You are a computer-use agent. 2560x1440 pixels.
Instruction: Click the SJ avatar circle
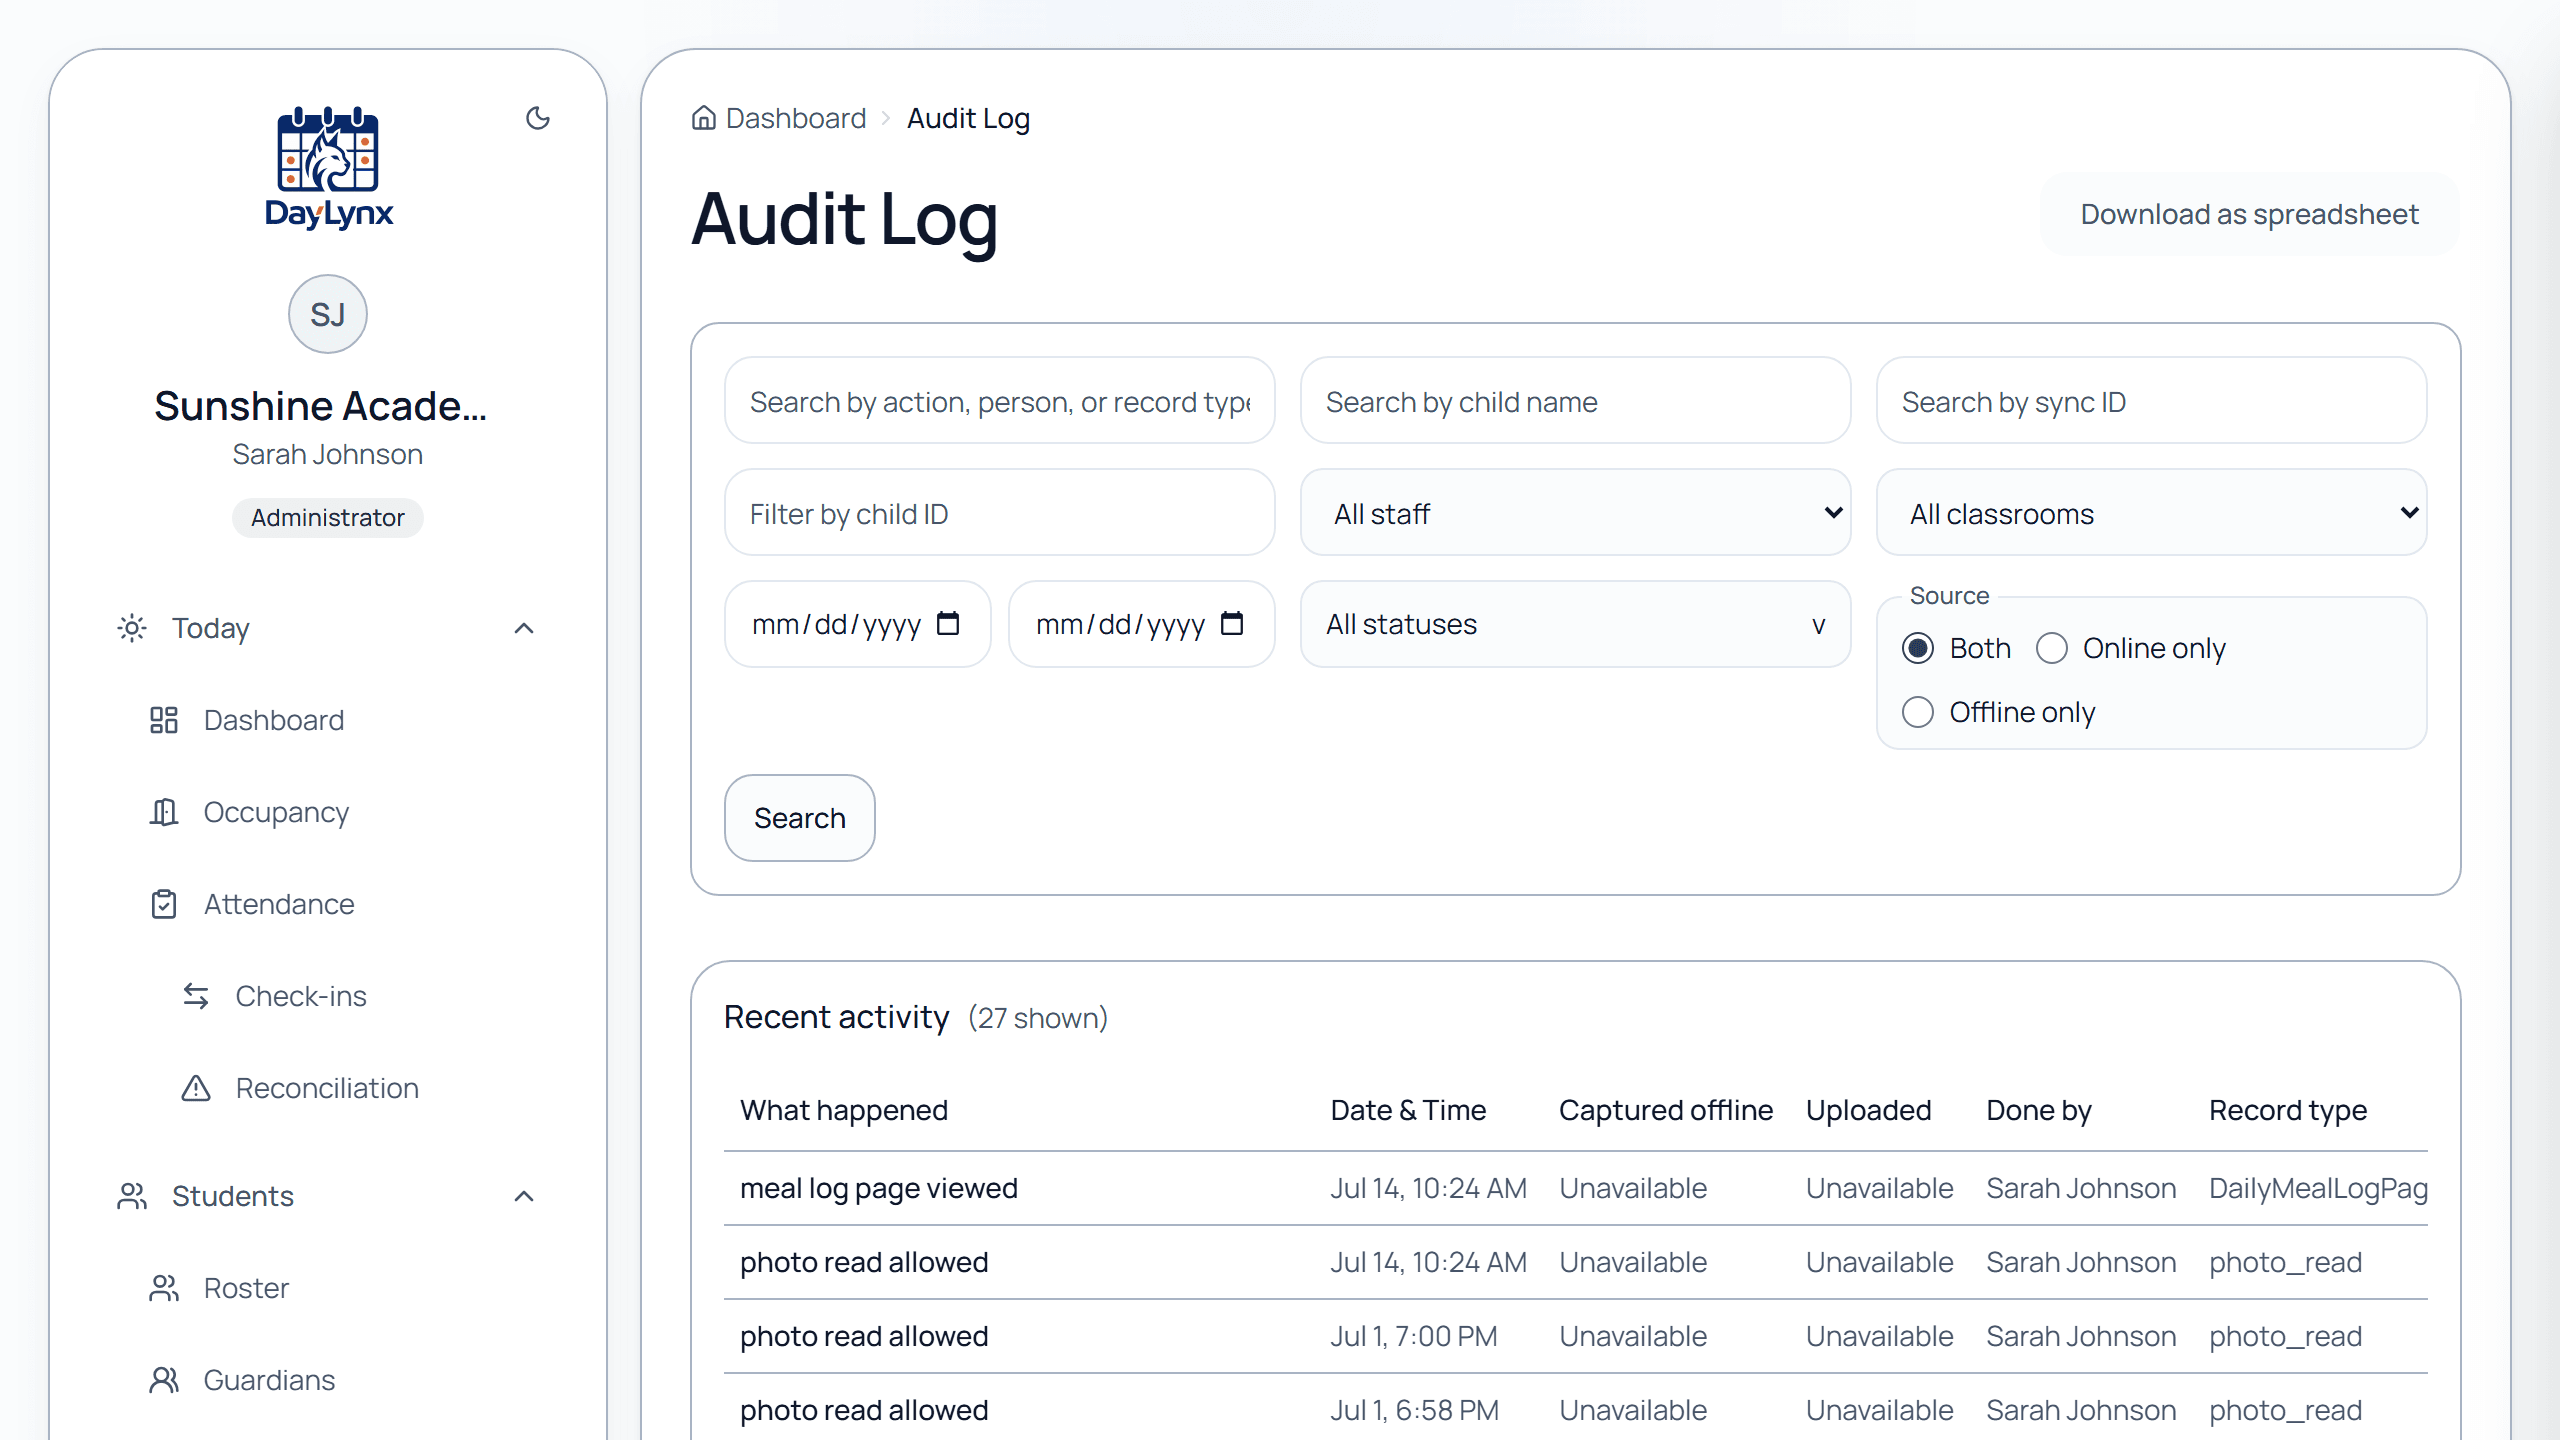(x=328, y=314)
